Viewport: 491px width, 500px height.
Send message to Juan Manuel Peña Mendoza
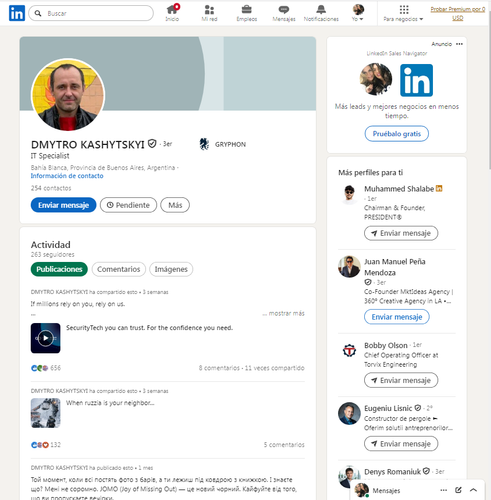(397, 317)
